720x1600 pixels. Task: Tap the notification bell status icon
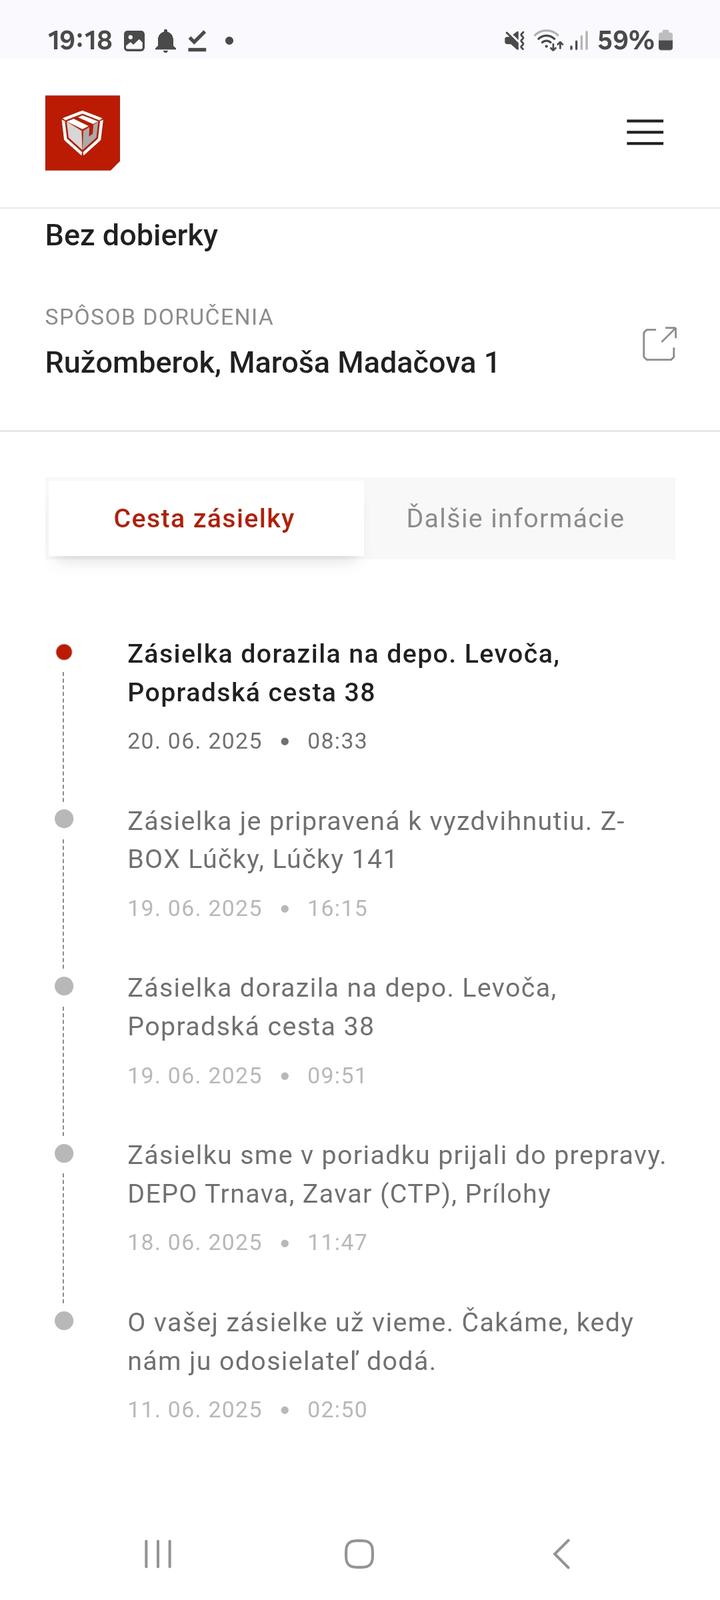pos(166,41)
